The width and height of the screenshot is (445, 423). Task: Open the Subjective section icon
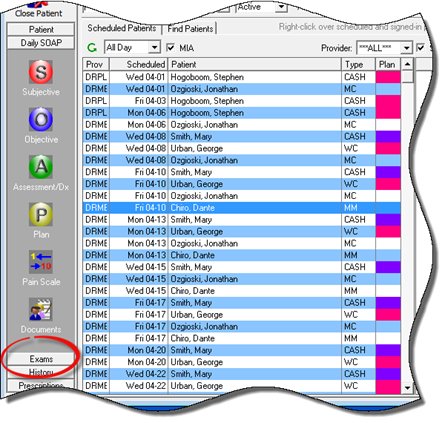click(41, 72)
